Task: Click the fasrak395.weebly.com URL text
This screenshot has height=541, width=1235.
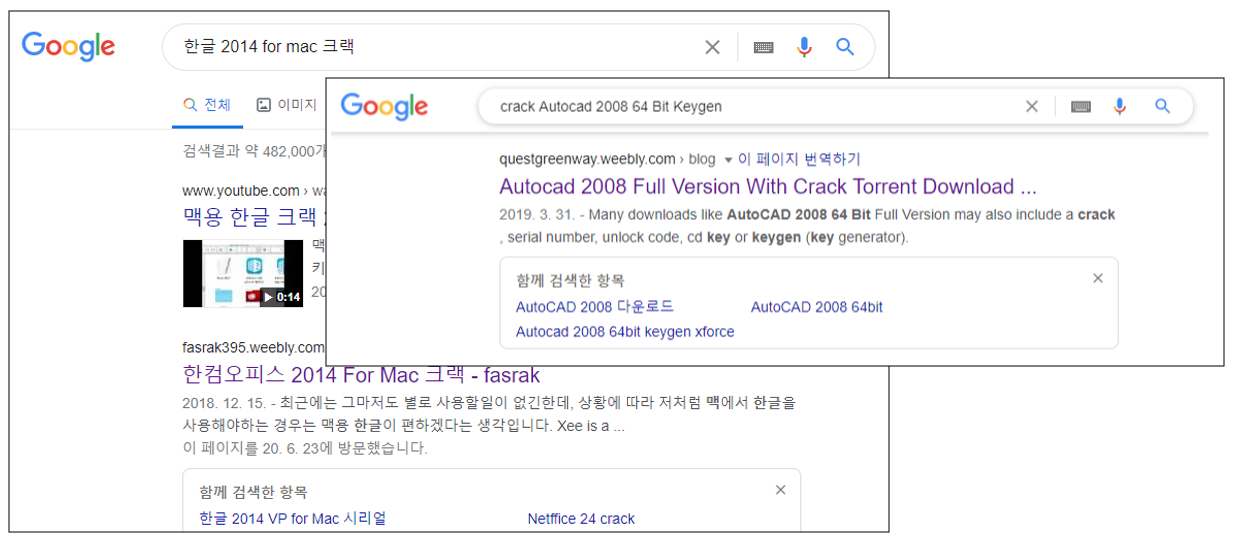Action: pyautogui.click(x=254, y=347)
